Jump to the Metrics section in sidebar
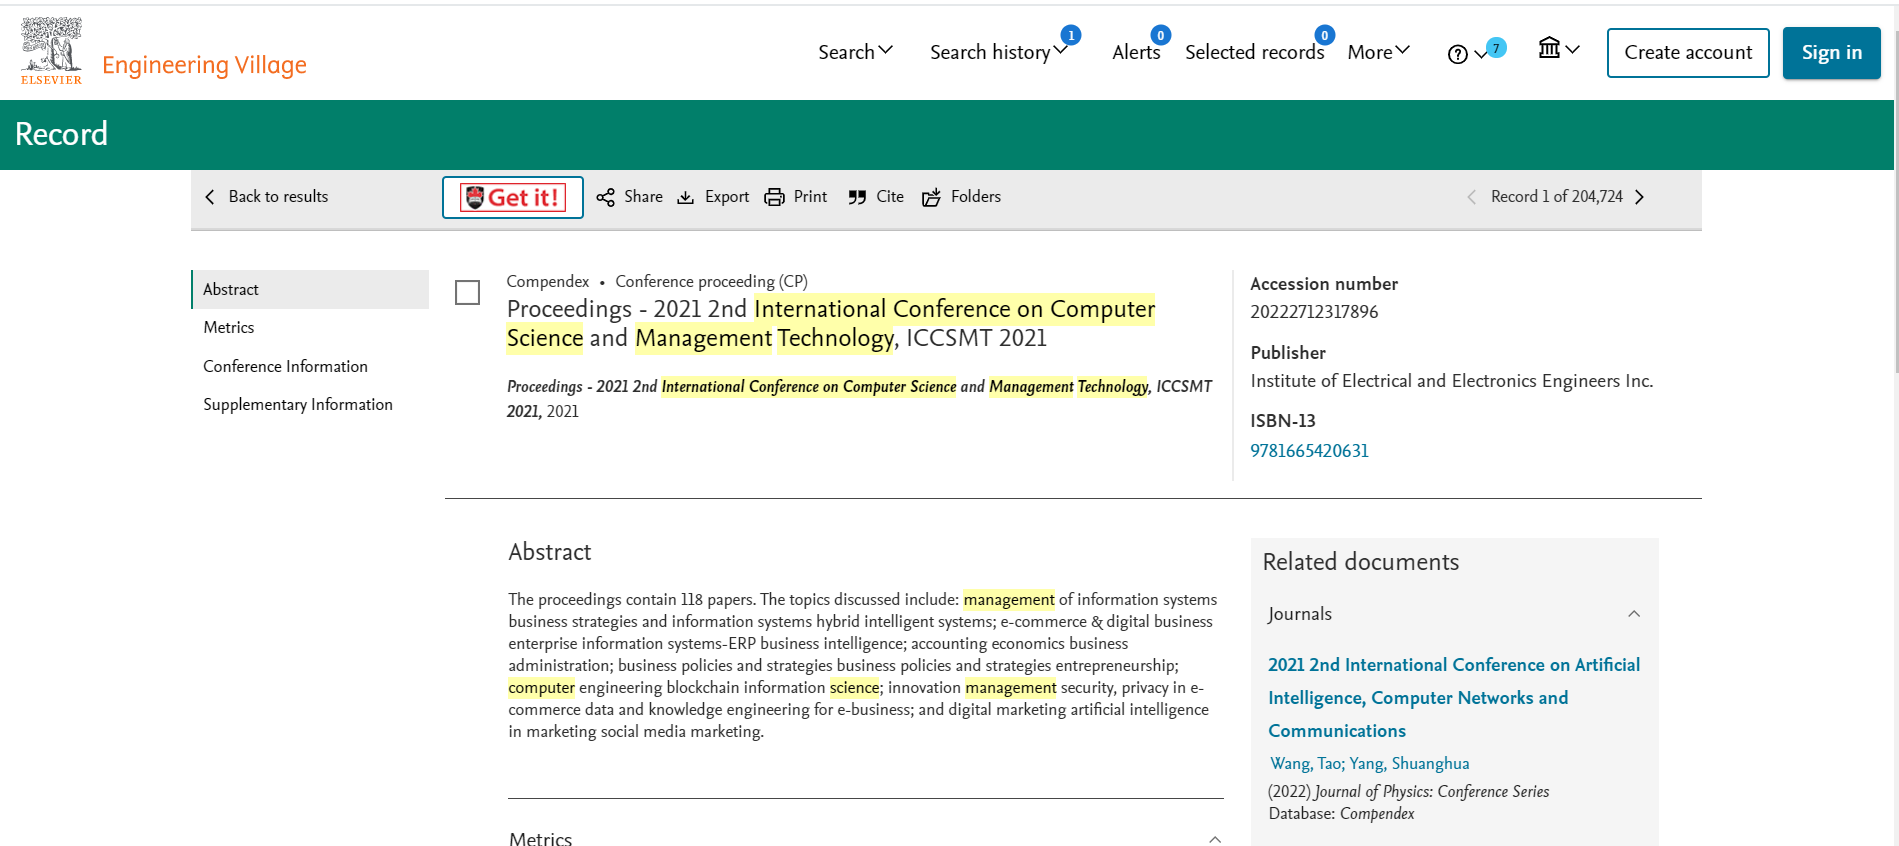 pos(229,327)
